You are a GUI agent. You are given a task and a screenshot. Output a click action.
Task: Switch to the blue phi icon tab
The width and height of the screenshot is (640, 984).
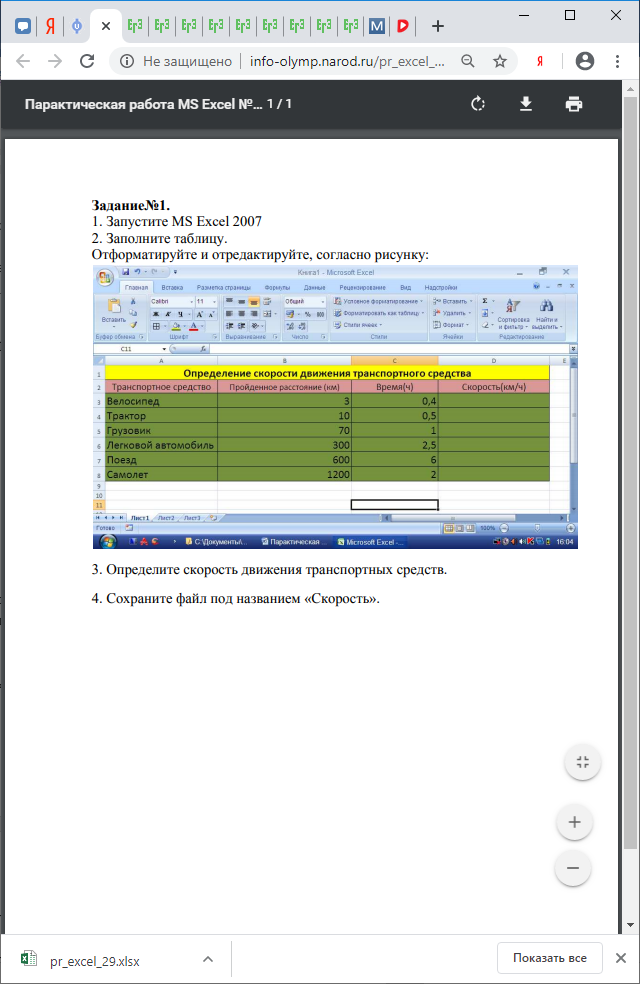pyautogui.click(x=77, y=26)
